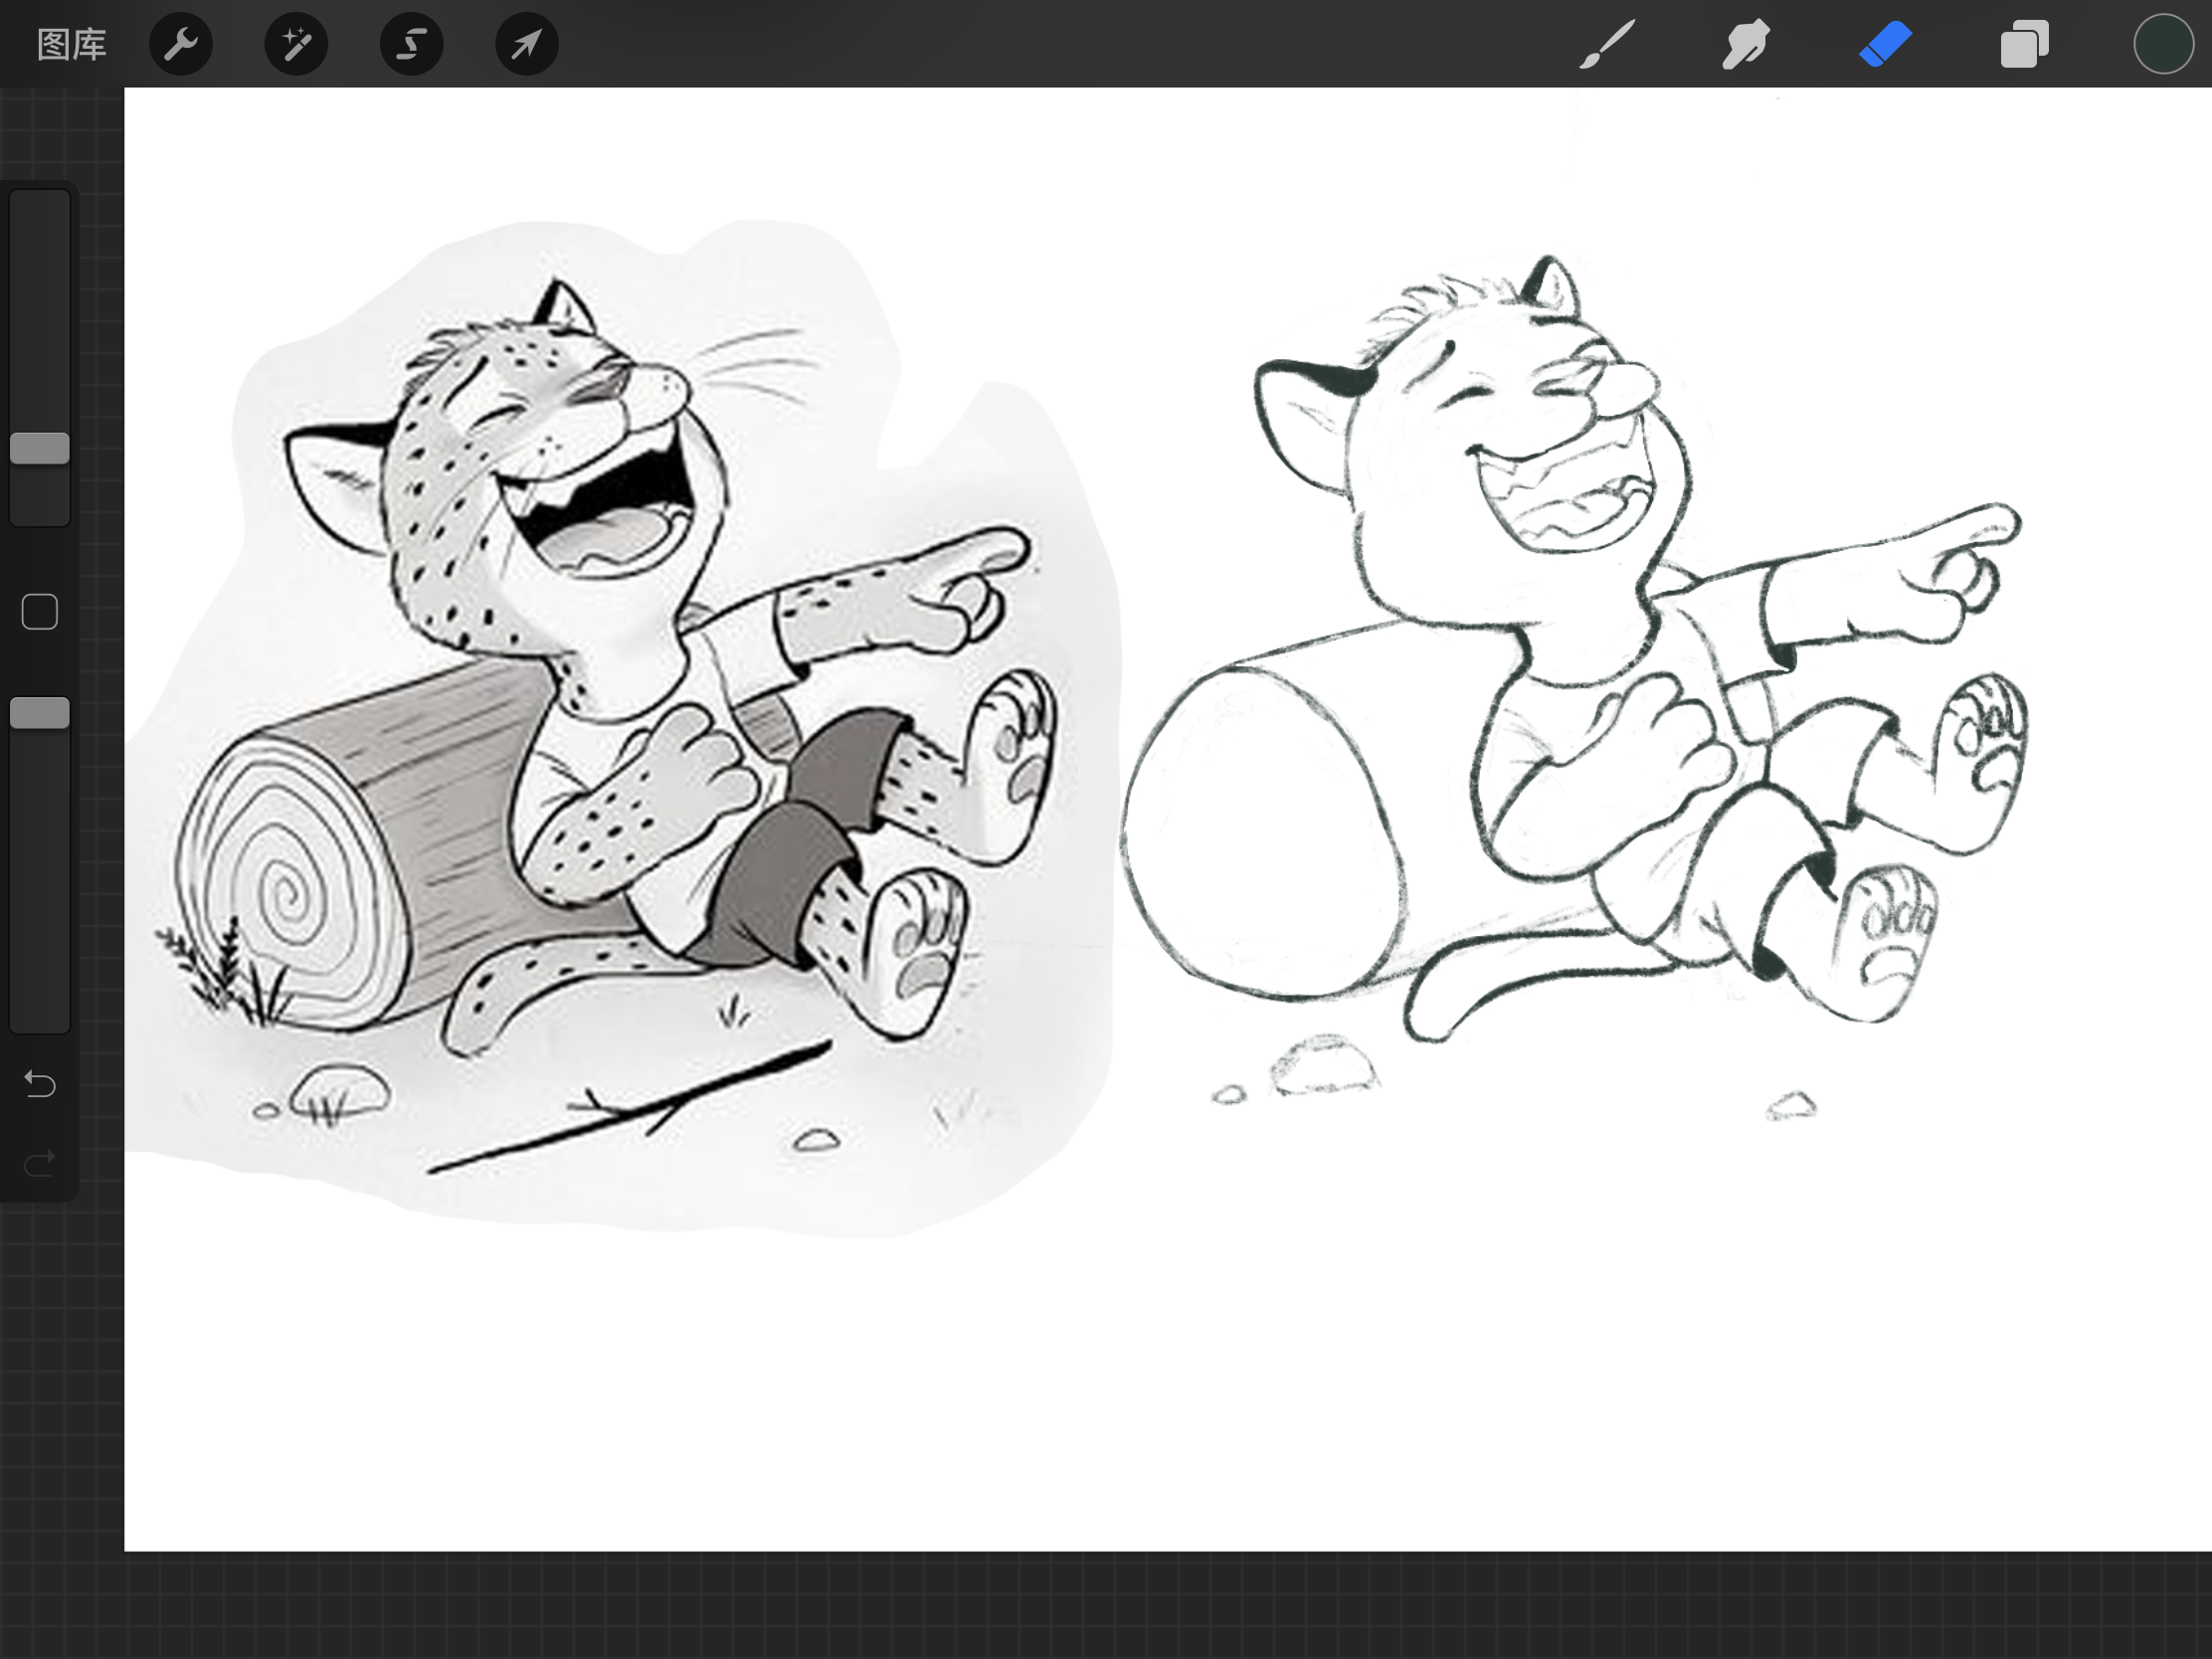Undo the last action
Screen dimensions: 2212x1659
pos(40,1084)
